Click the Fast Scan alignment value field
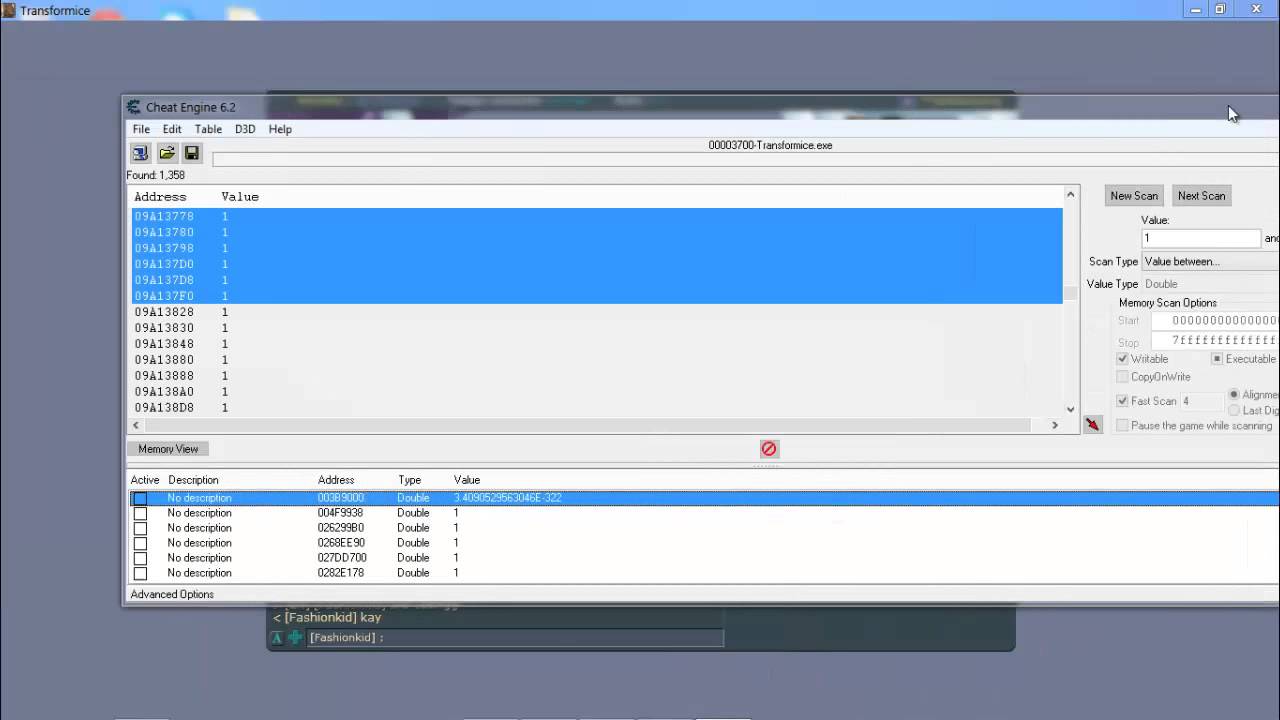The image size is (1280, 720). pos(1200,401)
